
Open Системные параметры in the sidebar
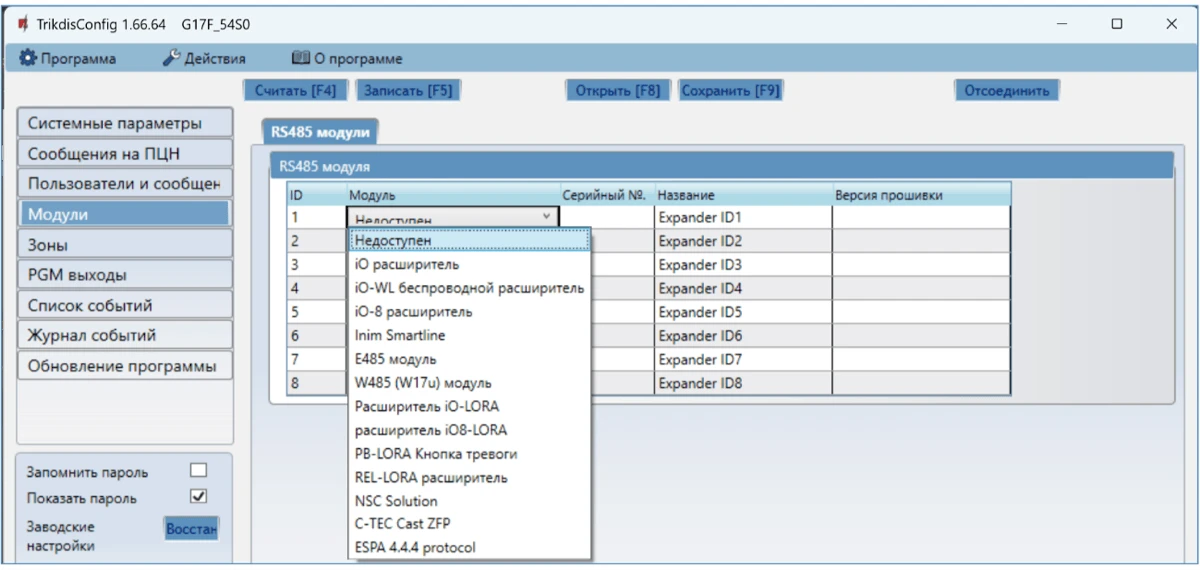(123, 124)
